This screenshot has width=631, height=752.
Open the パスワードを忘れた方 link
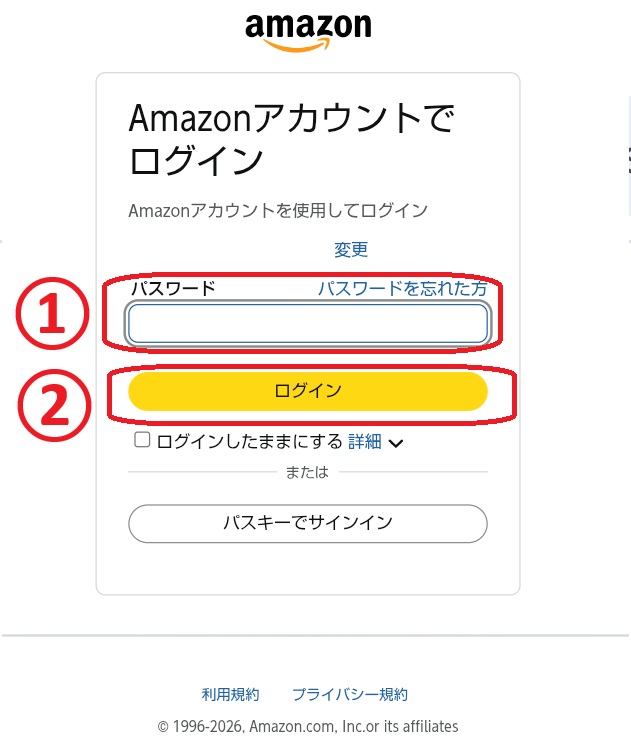tap(402, 288)
